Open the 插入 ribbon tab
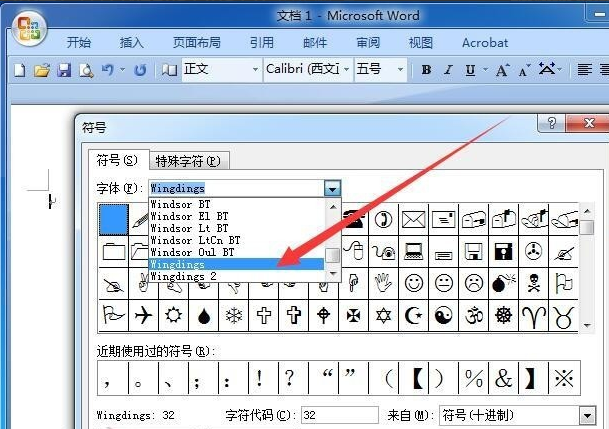 (x=132, y=42)
